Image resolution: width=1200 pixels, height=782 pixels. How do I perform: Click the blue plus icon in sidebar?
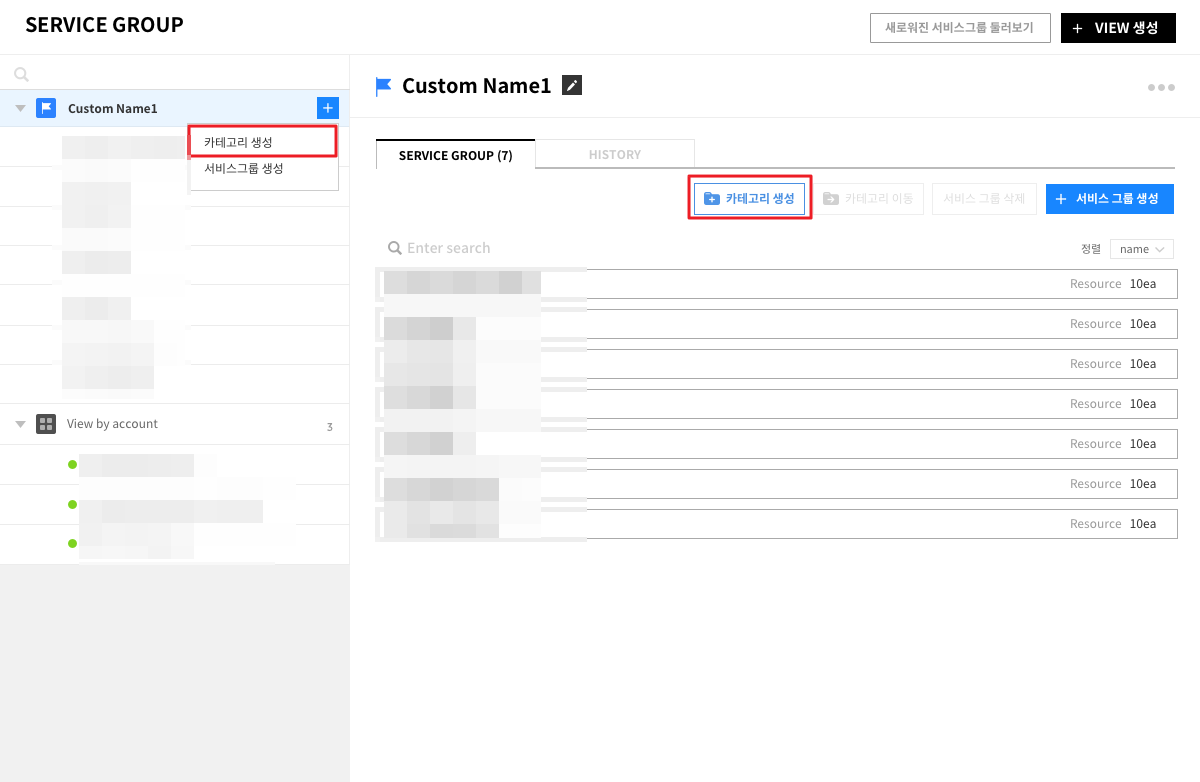tap(327, 108)
